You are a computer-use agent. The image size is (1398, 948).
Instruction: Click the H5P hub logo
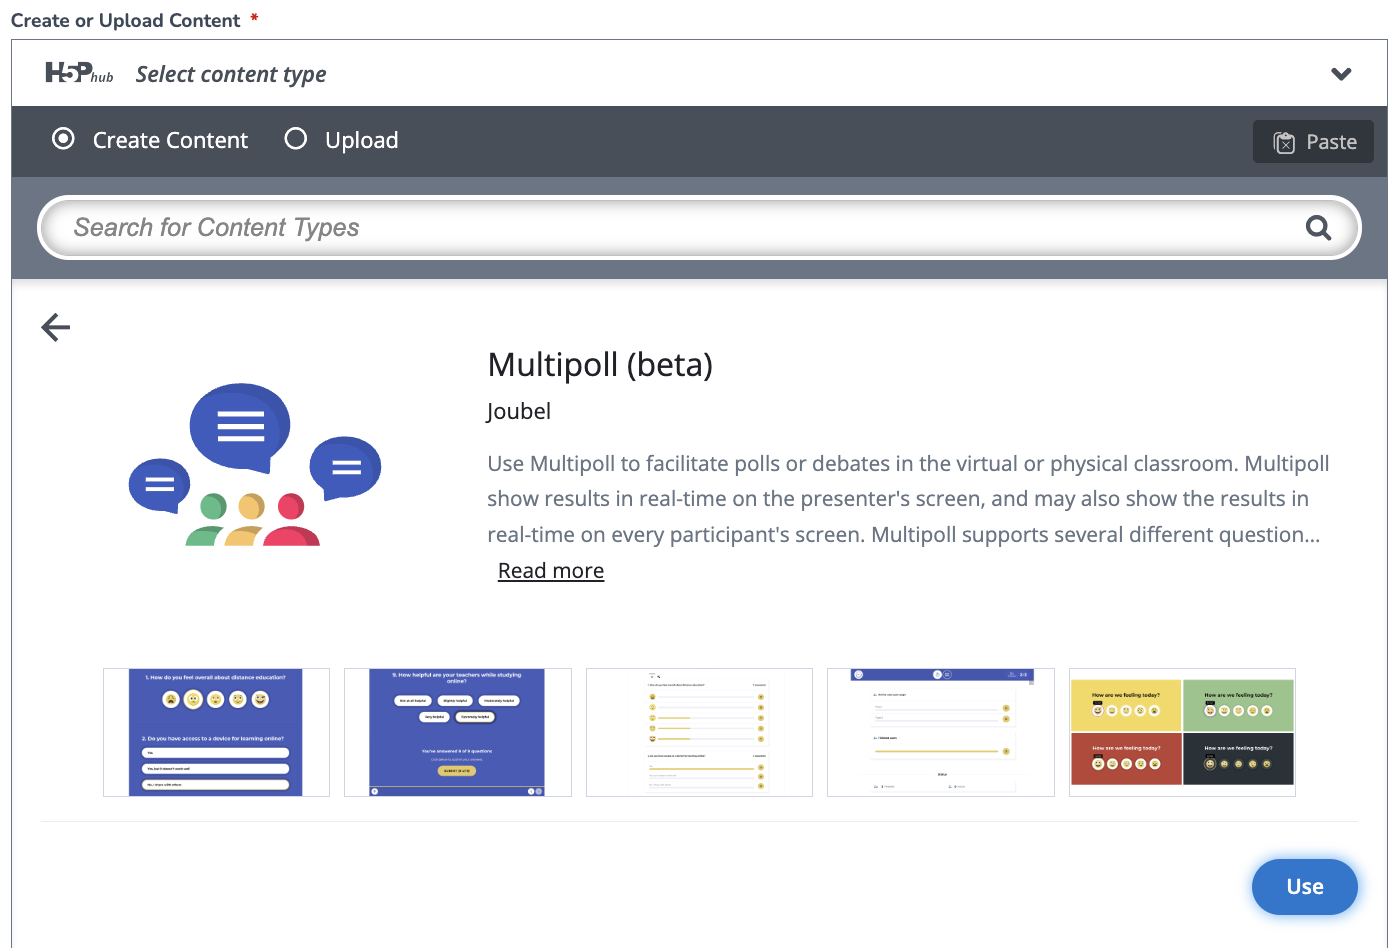78,73
